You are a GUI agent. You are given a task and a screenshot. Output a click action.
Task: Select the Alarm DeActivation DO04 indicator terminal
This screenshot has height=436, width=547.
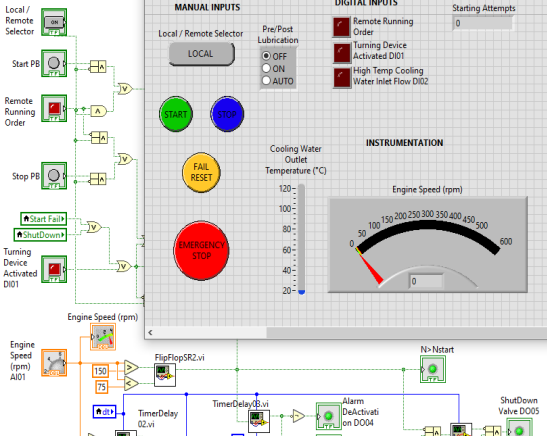click(329, 416)
